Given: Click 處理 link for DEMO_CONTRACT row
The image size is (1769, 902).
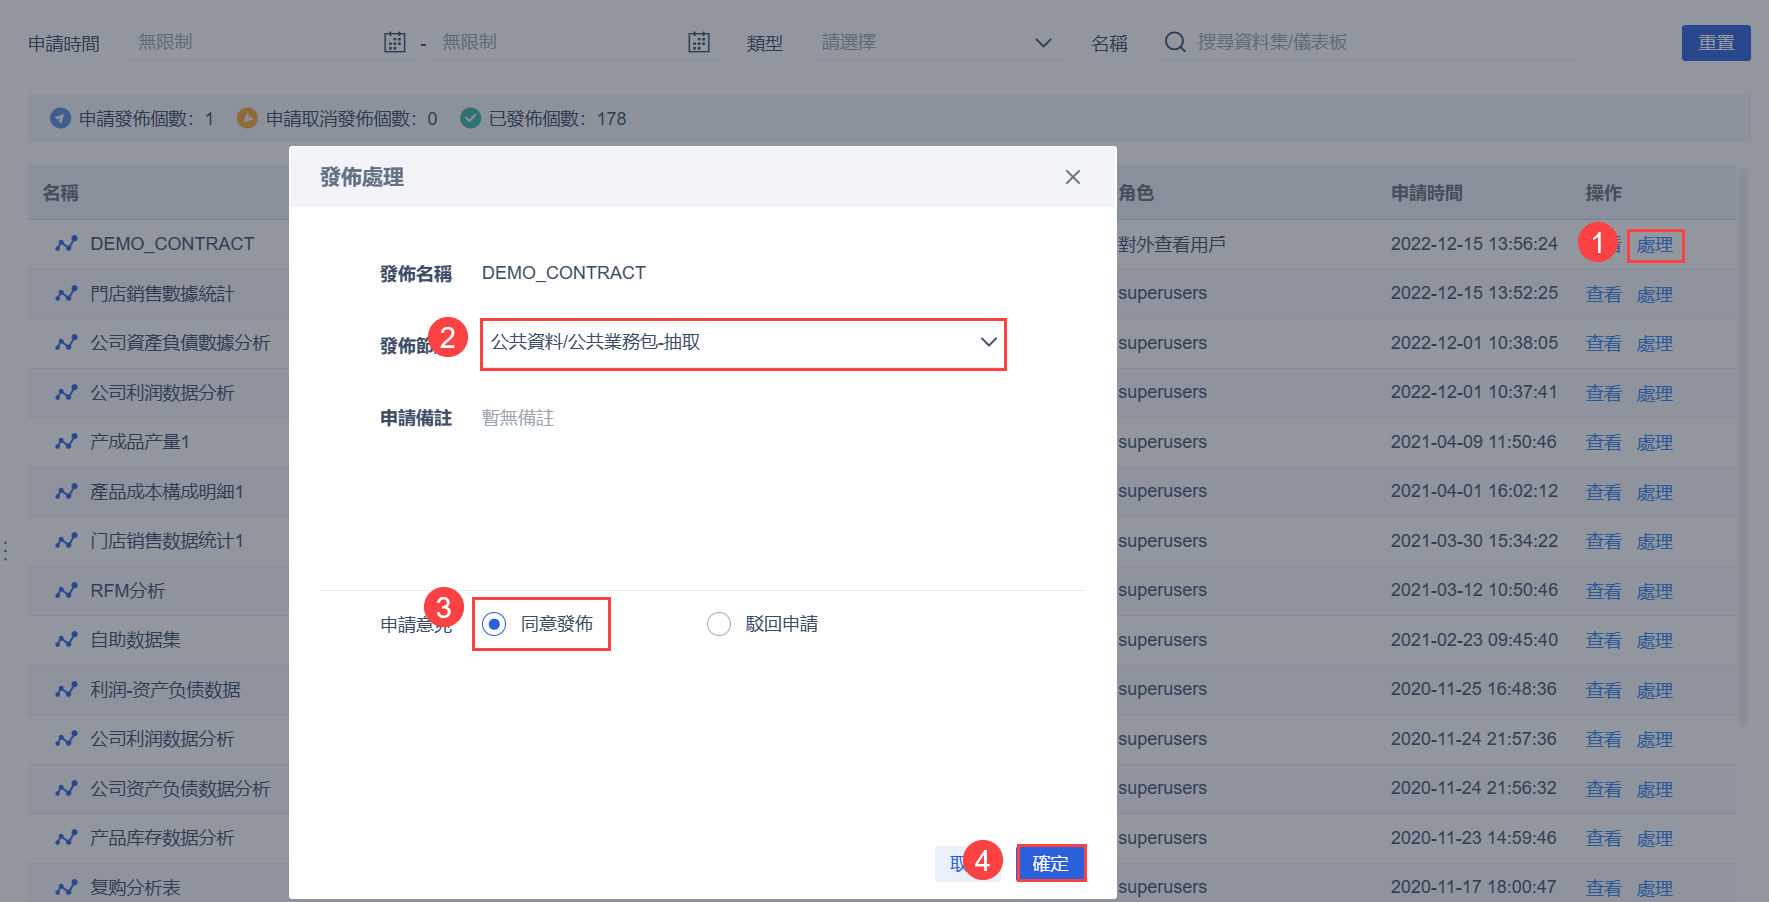Looking at the screenshot, I should 1655,245.
